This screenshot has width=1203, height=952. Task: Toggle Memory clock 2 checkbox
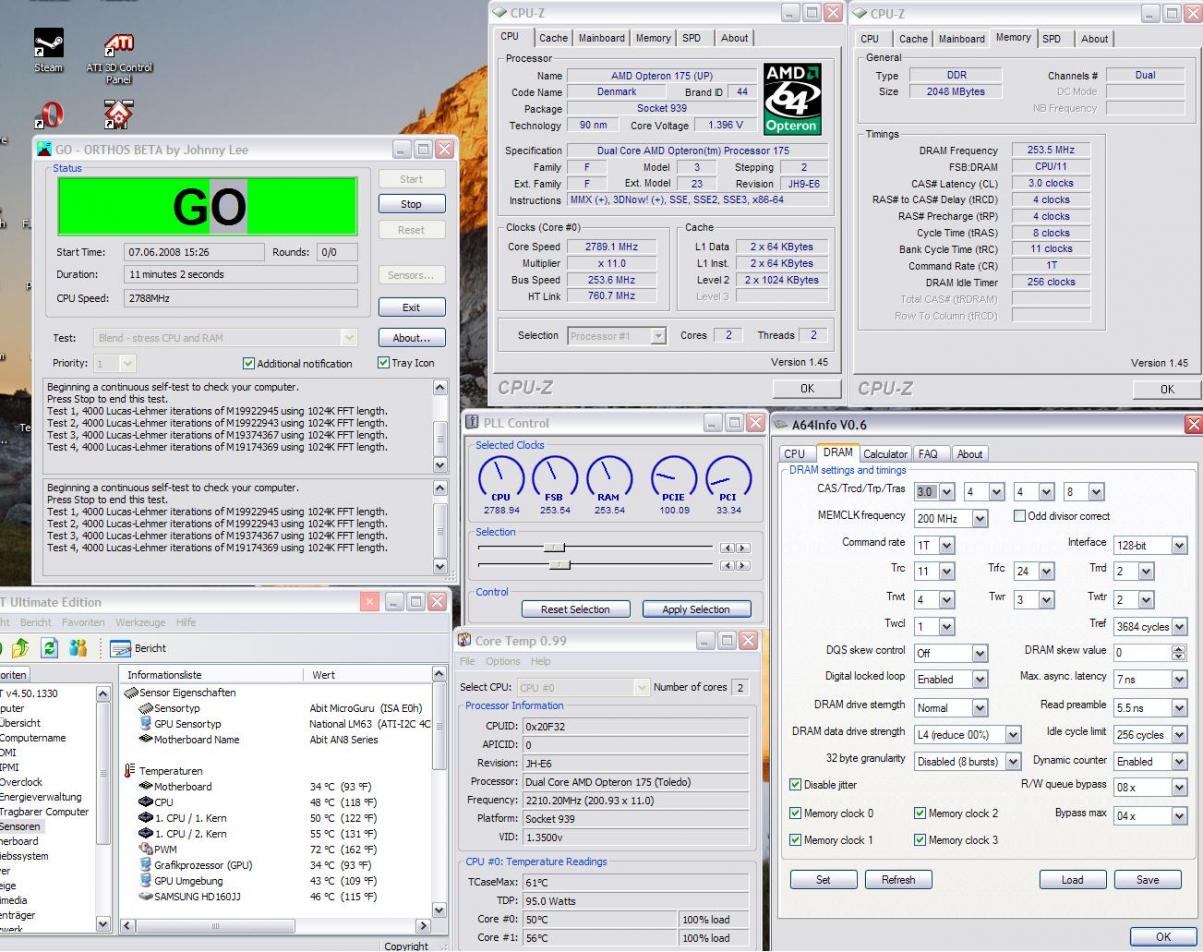pyautogui.click(x=920, y=813)
